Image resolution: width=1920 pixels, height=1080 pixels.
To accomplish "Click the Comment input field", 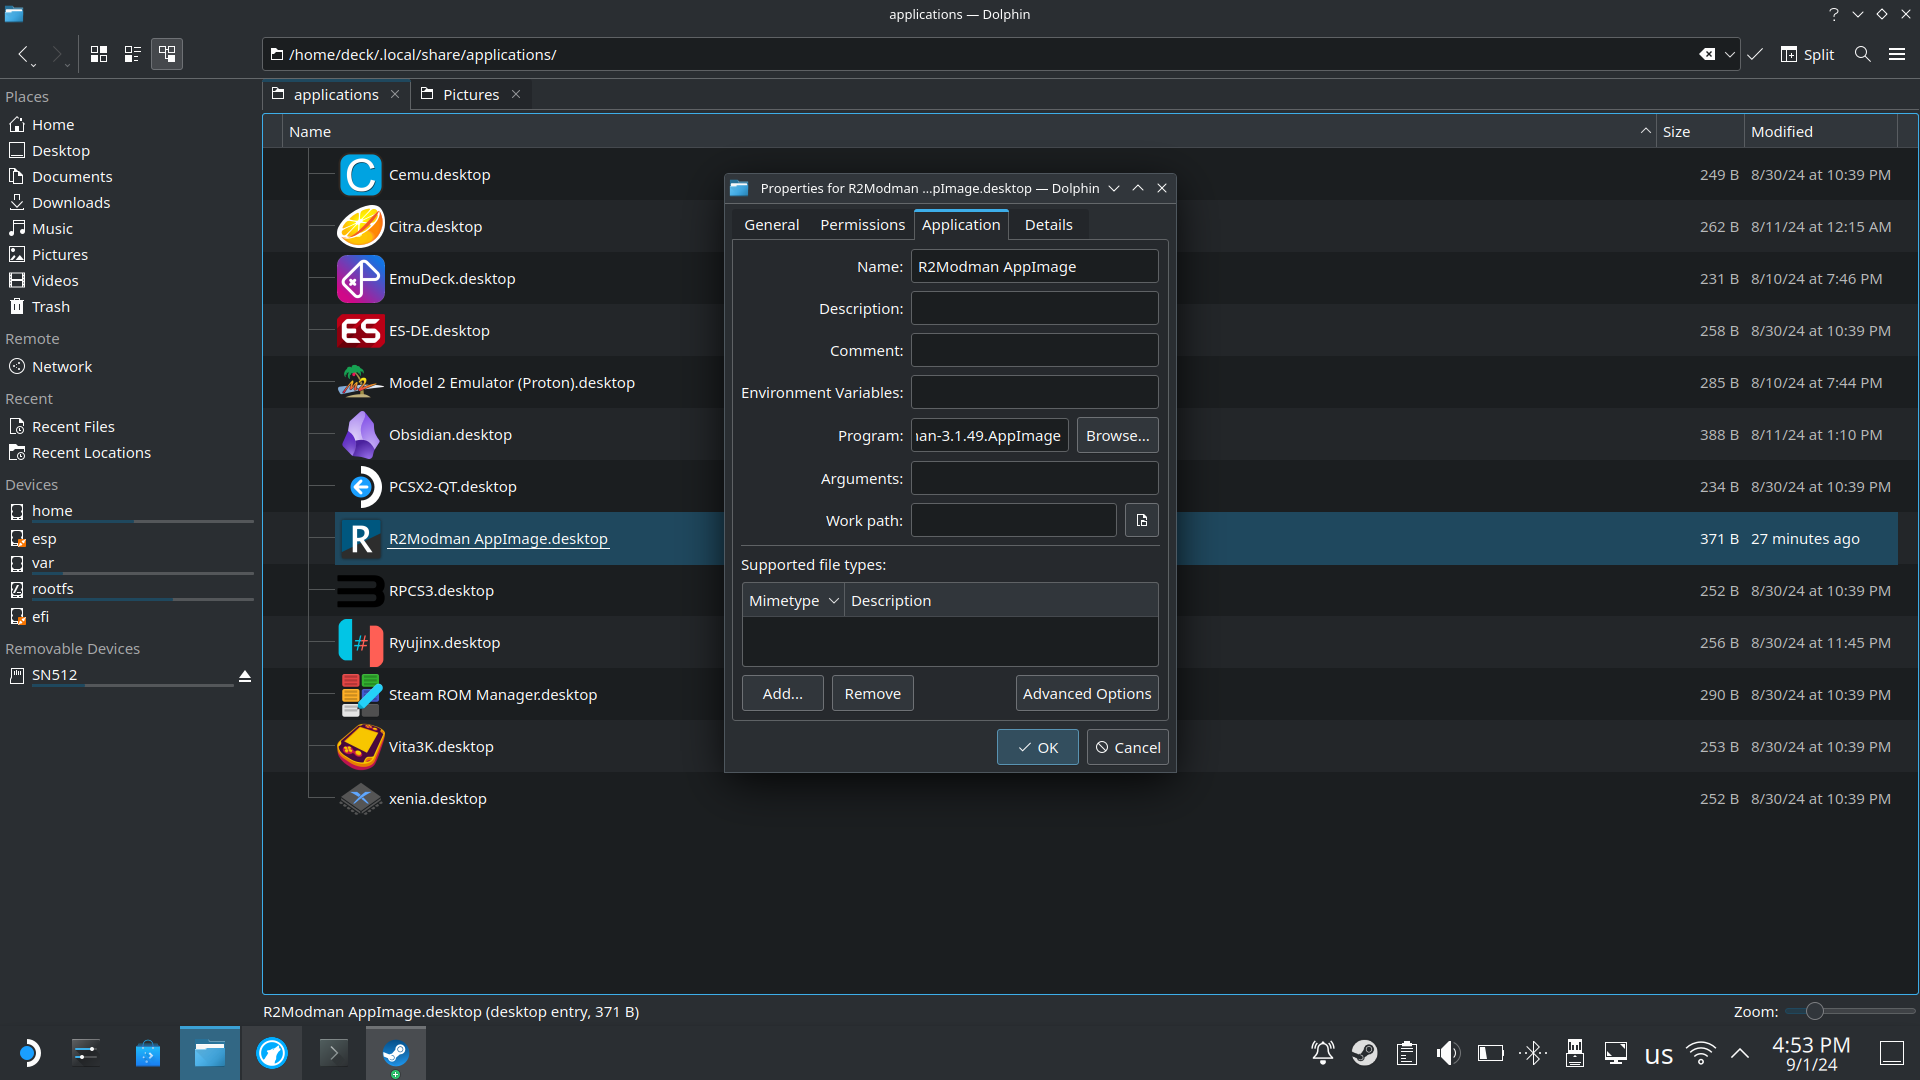I will [1035, 351].
